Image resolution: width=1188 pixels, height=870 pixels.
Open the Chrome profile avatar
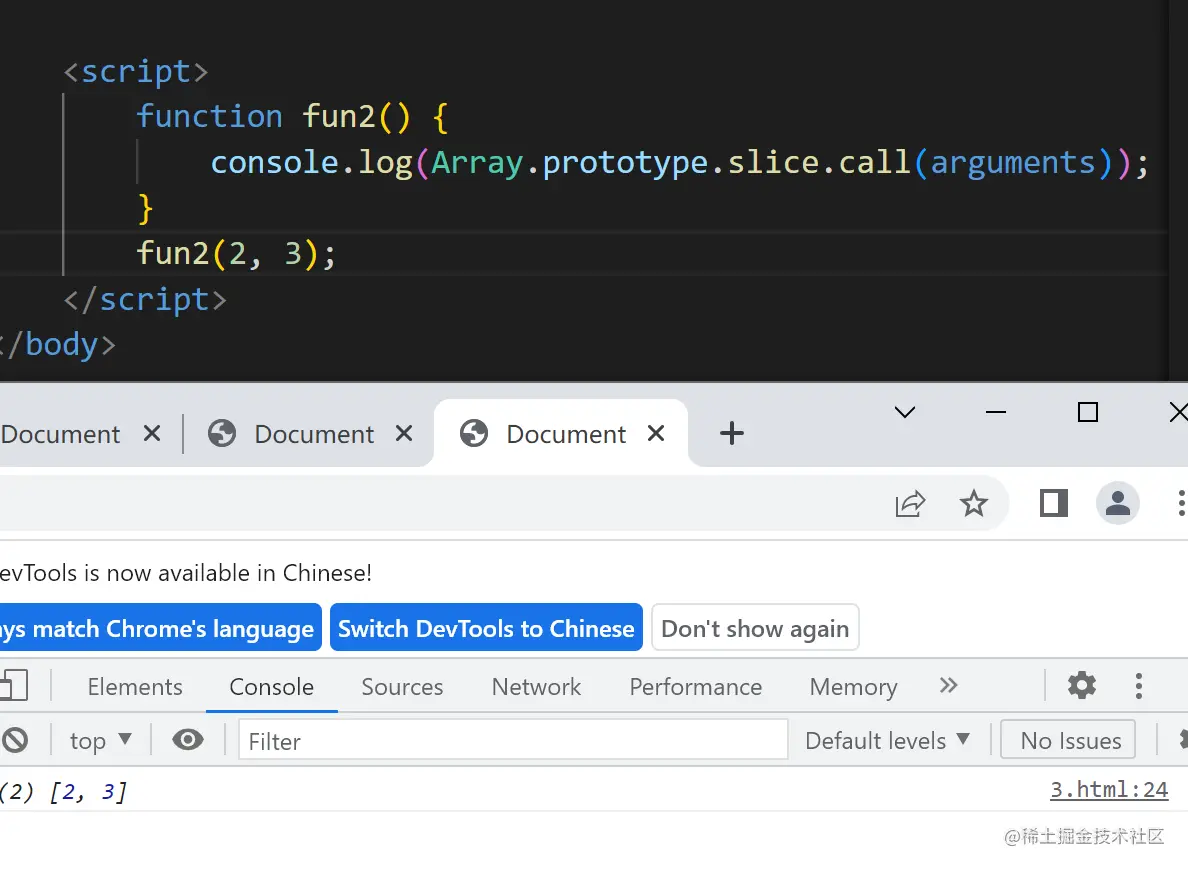click(x=1117, y=503)
